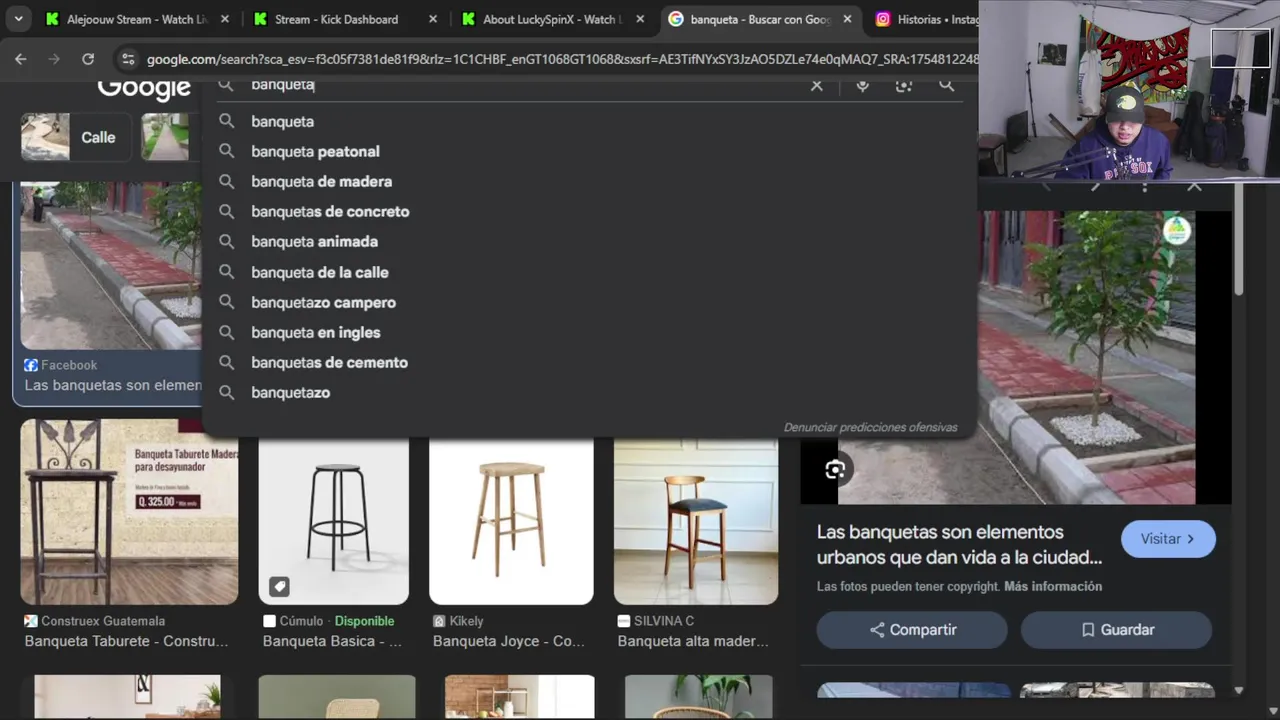Click the 'SILVINA C' source name
1280x720 pixels.
664,621
